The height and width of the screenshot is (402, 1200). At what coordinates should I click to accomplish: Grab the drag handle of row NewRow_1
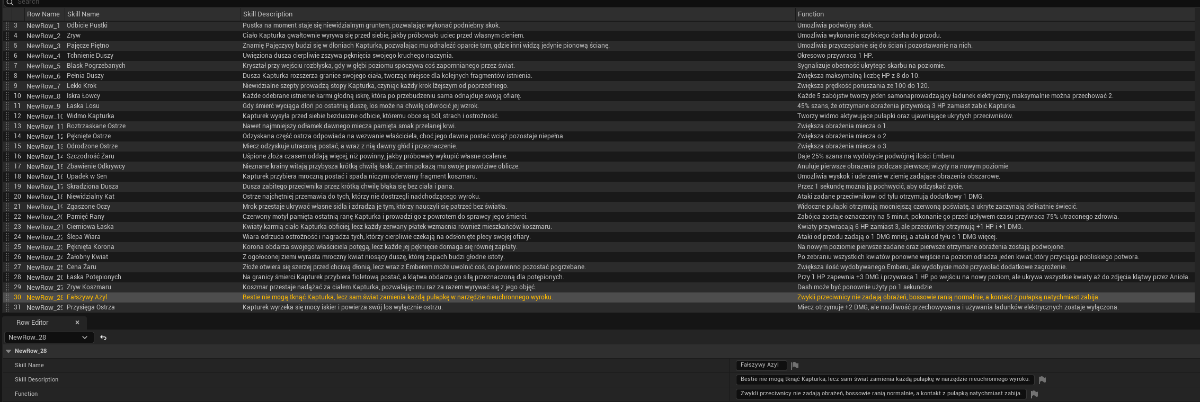point(5,26)
